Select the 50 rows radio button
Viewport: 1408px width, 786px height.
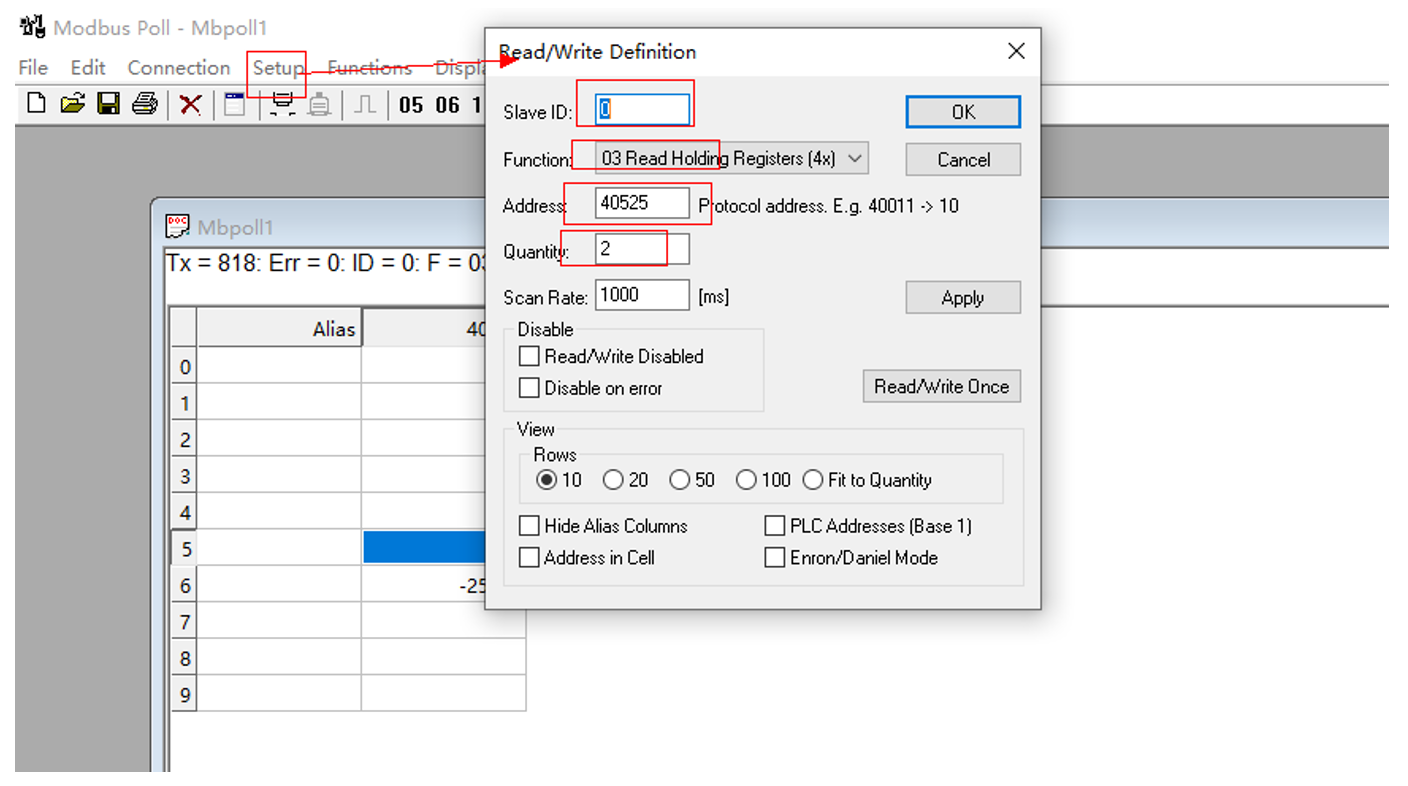pos(680,480)
